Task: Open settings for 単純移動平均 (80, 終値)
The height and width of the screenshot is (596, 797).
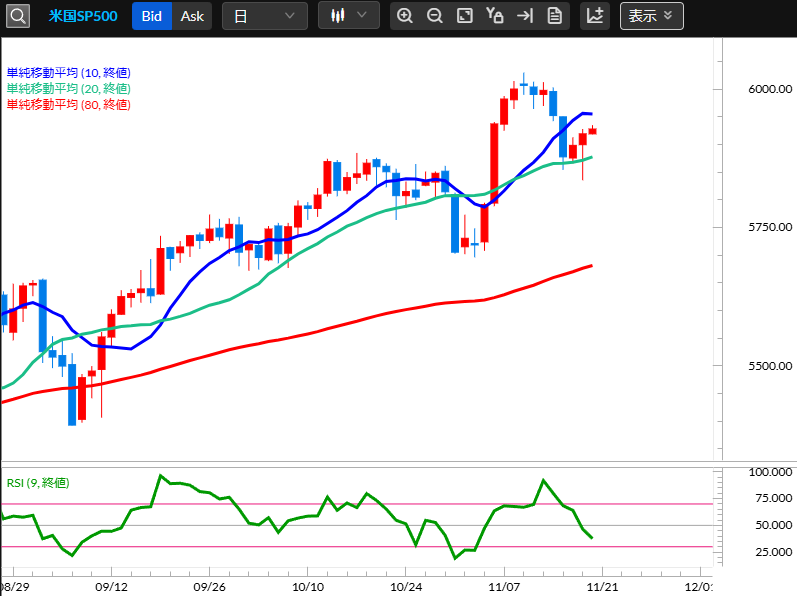Action: [69, 104]
